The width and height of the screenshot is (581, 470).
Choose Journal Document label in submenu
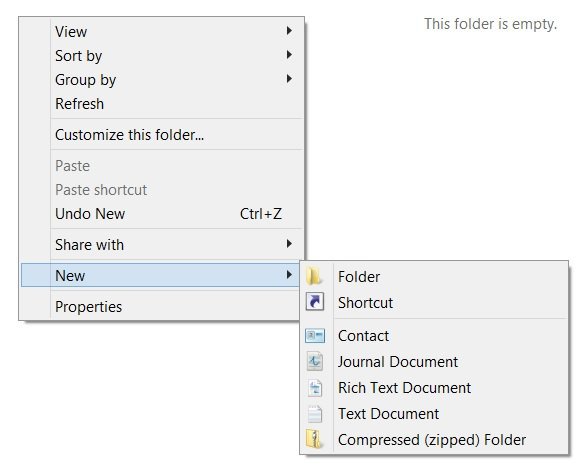click(398, 362)
